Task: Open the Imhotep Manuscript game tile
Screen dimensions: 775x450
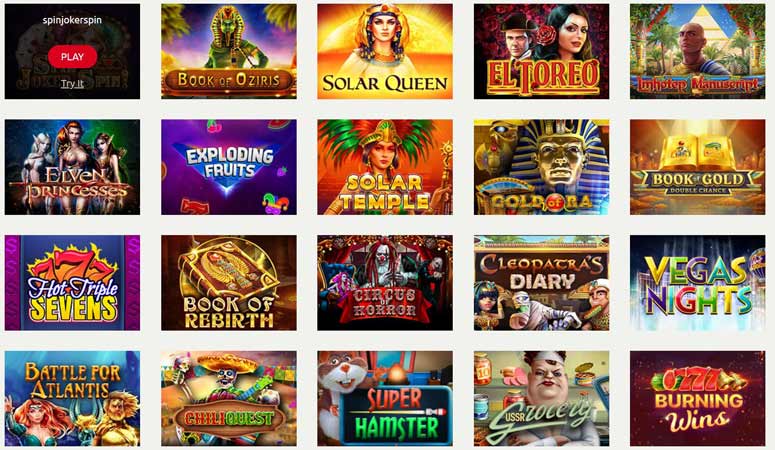Action: (697, 51)
